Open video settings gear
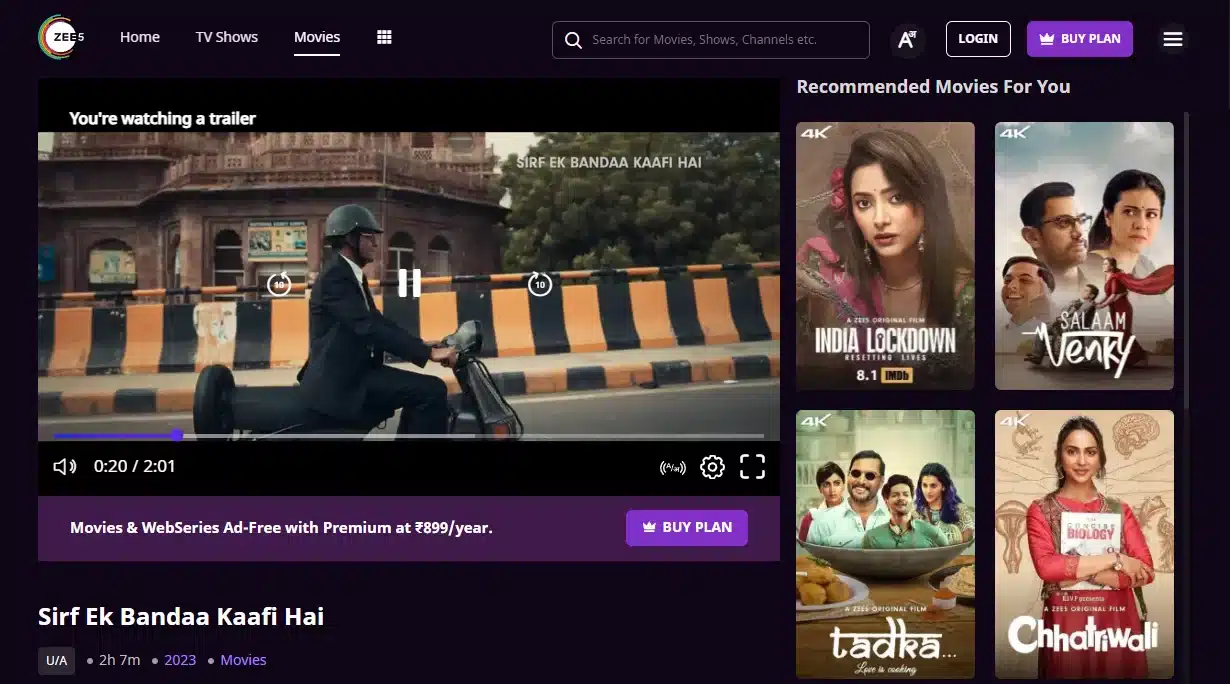Screen dimensions: 1230x684 712,467
